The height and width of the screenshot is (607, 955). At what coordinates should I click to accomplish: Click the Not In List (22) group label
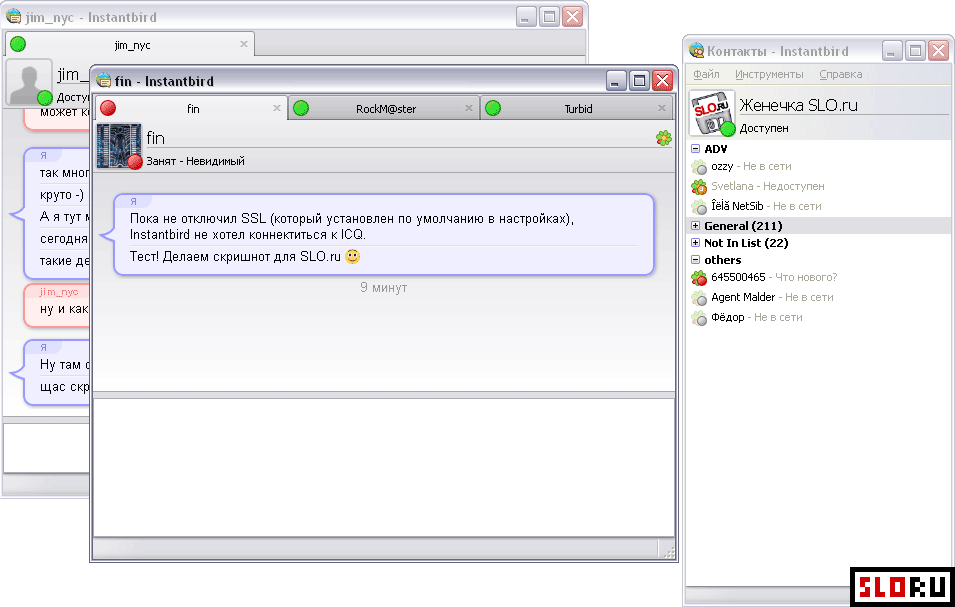[x=746, y=243]
